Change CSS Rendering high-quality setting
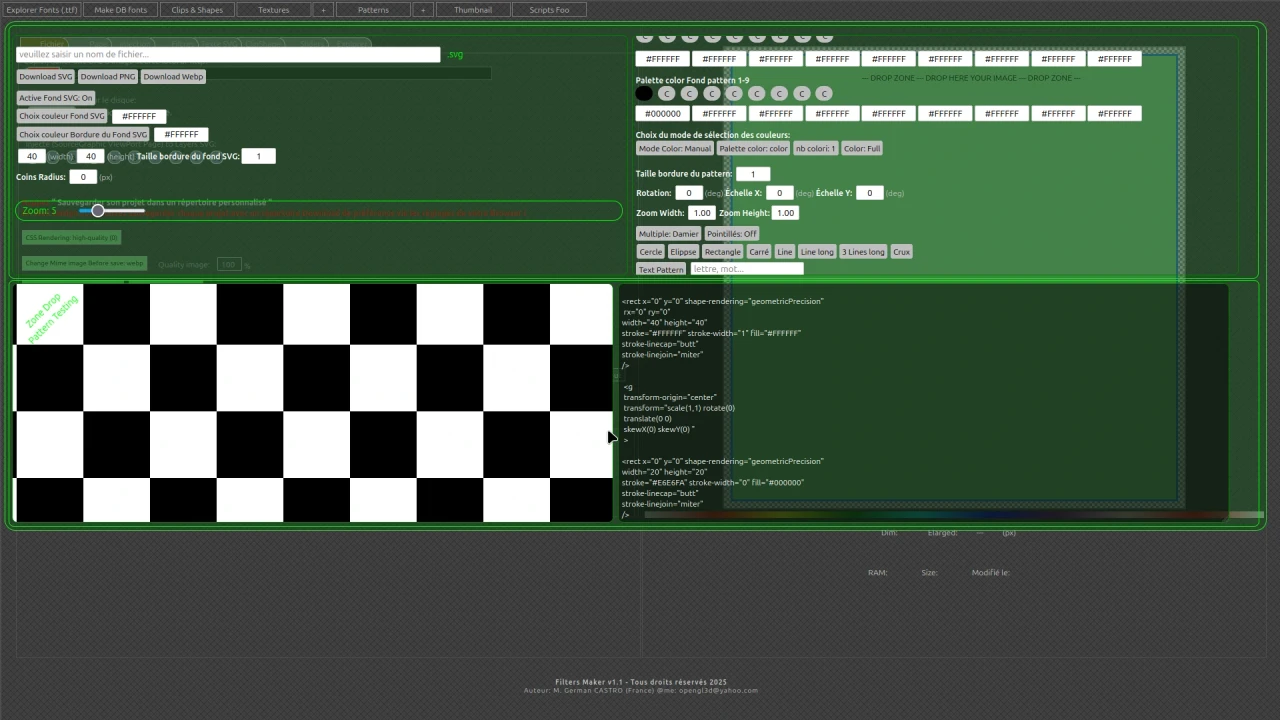This screenshot has height=720, width=1280. [70, 237]
